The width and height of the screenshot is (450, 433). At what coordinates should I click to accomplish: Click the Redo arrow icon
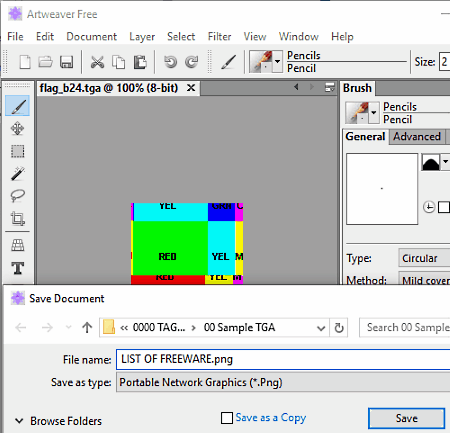tap(192, 62)
